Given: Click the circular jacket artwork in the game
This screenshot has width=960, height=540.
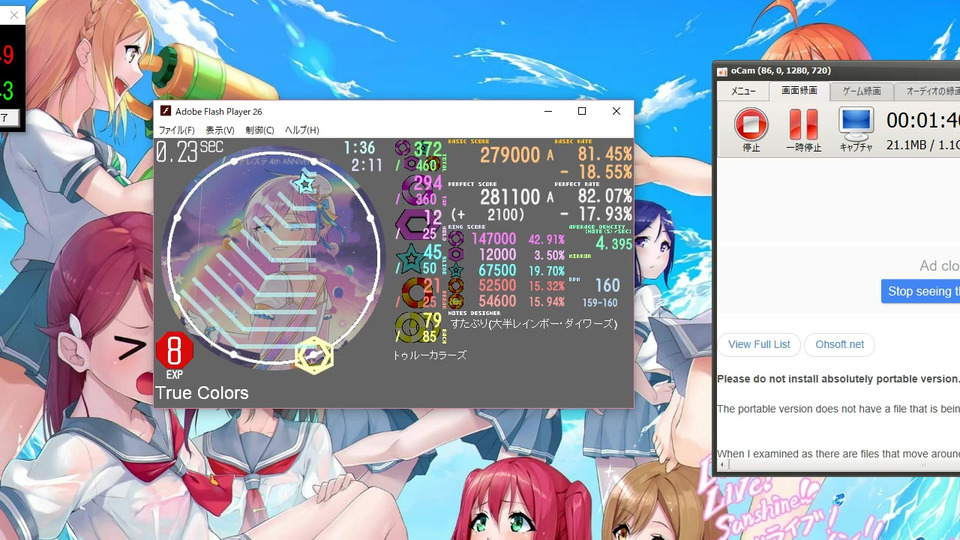Looking at the screenshot, I should 274,257.
